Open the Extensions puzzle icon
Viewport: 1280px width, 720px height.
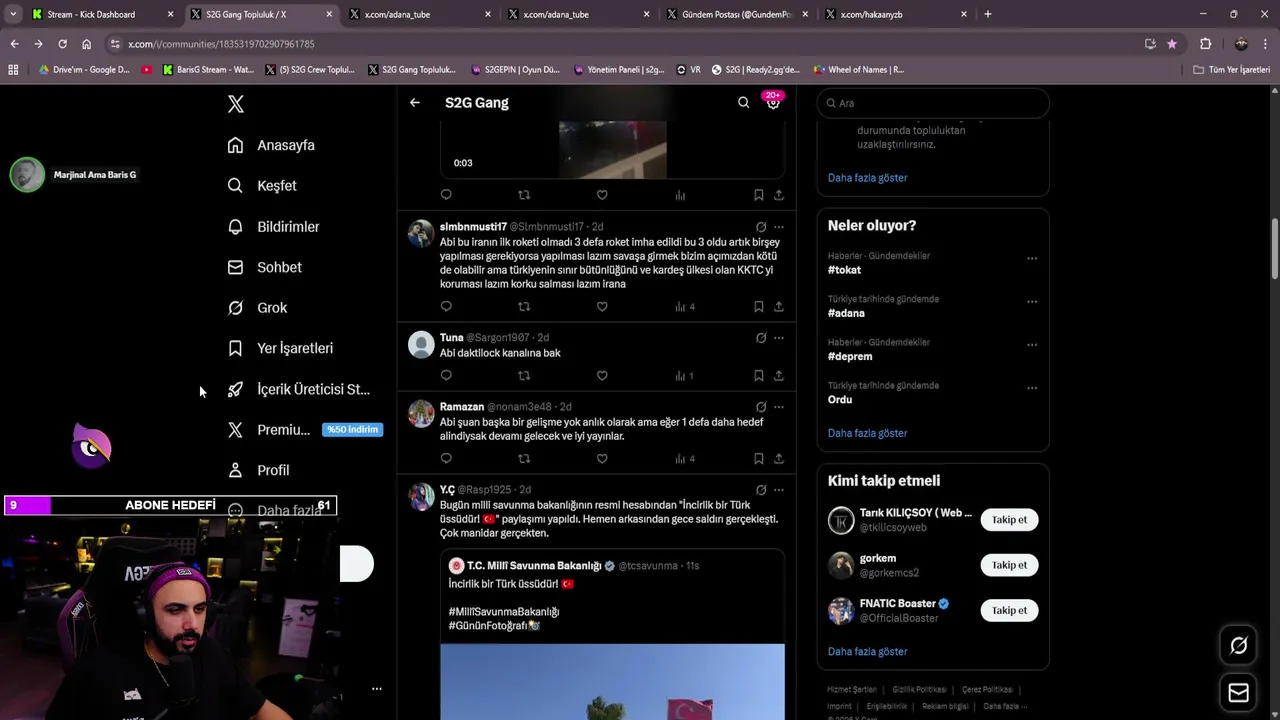[1205, 44]
